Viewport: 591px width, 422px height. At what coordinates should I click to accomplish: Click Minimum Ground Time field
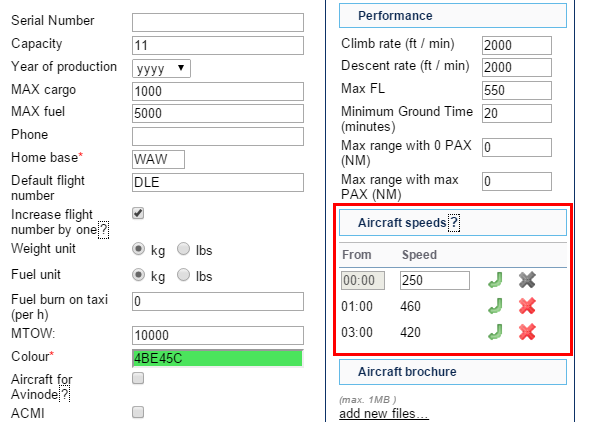[517, 113]
